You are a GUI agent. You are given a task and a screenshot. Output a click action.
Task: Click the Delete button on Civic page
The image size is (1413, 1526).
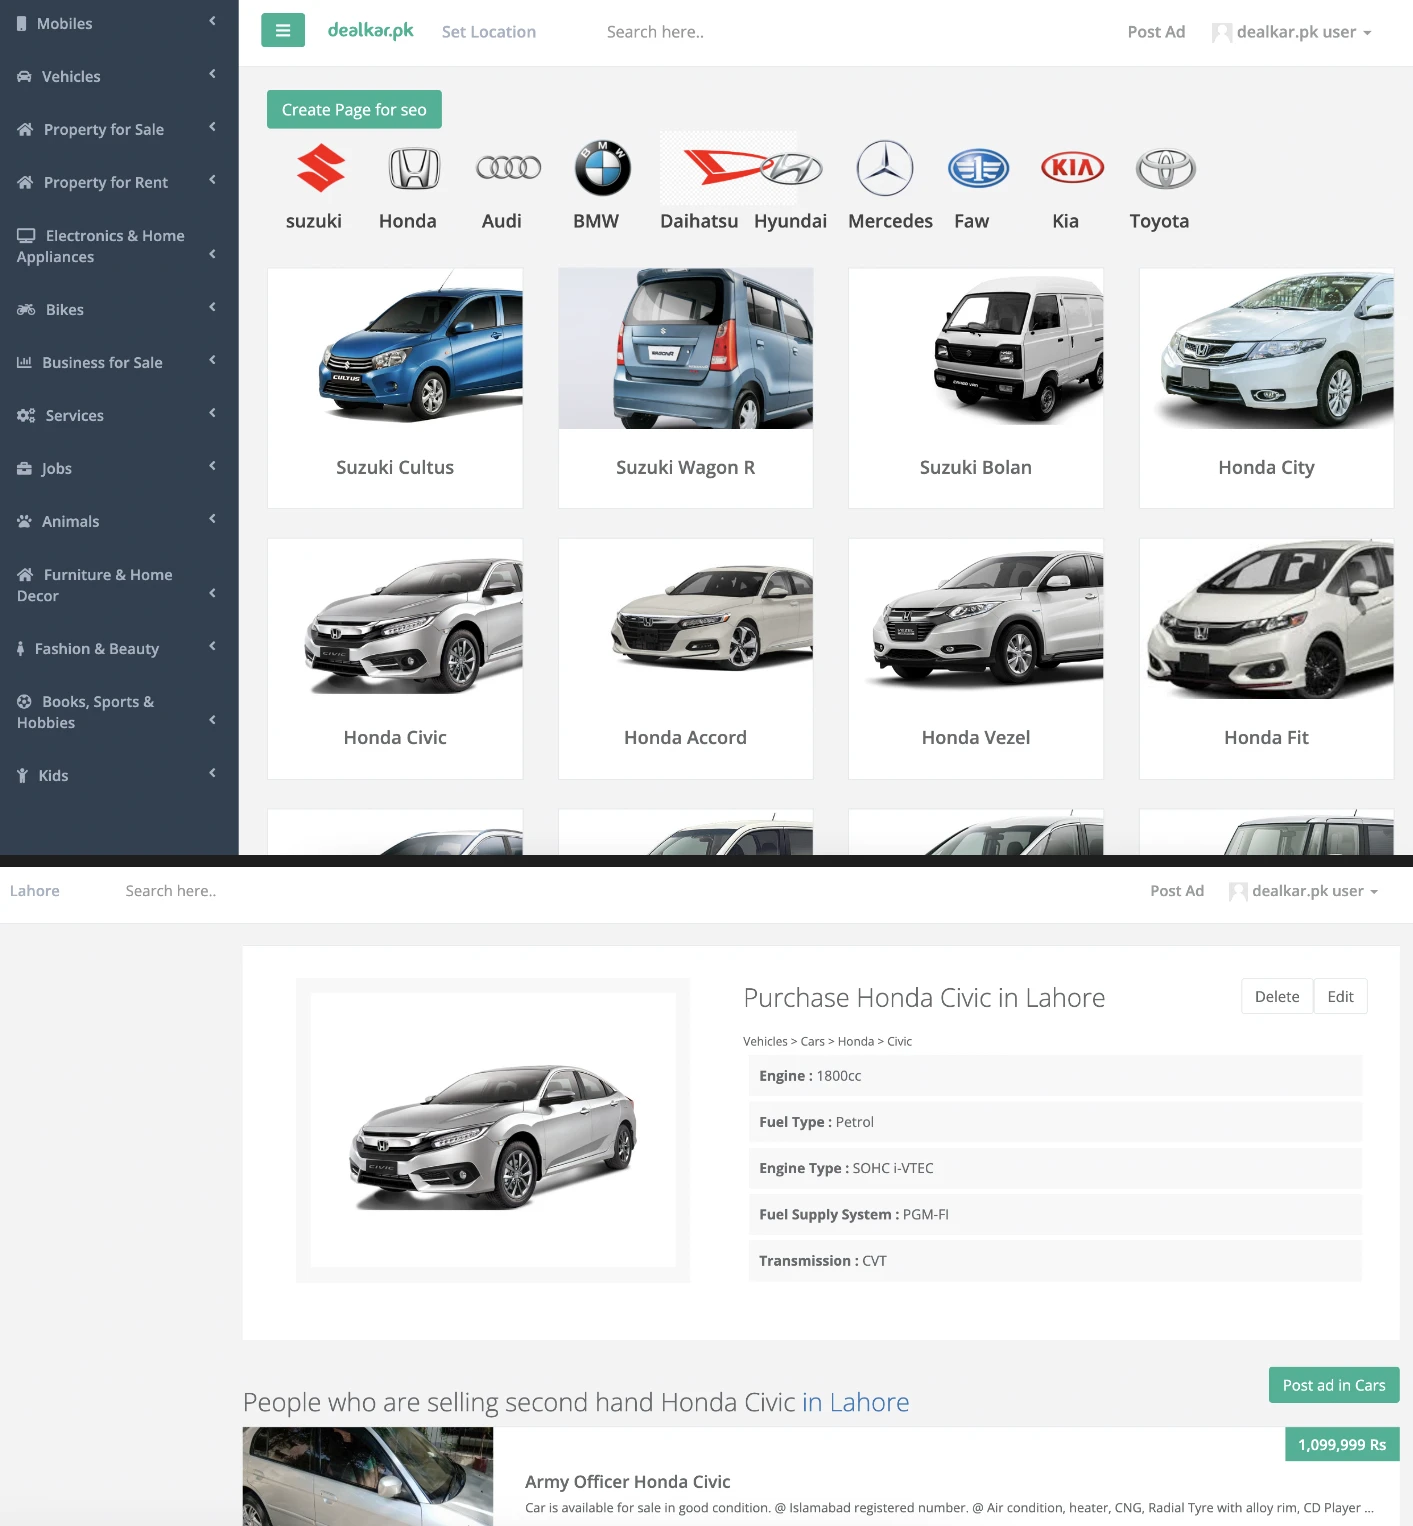pos(1276,996)
